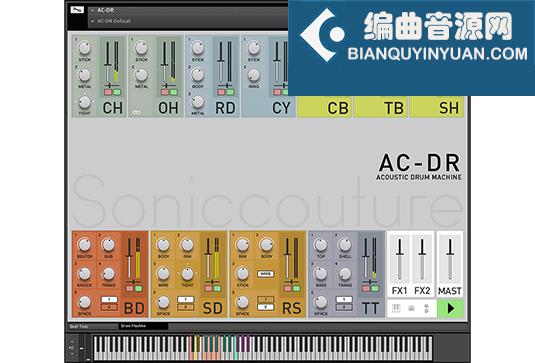Select button 1 in the TT panel
535x363 pixels.
(x=344, y=299)
